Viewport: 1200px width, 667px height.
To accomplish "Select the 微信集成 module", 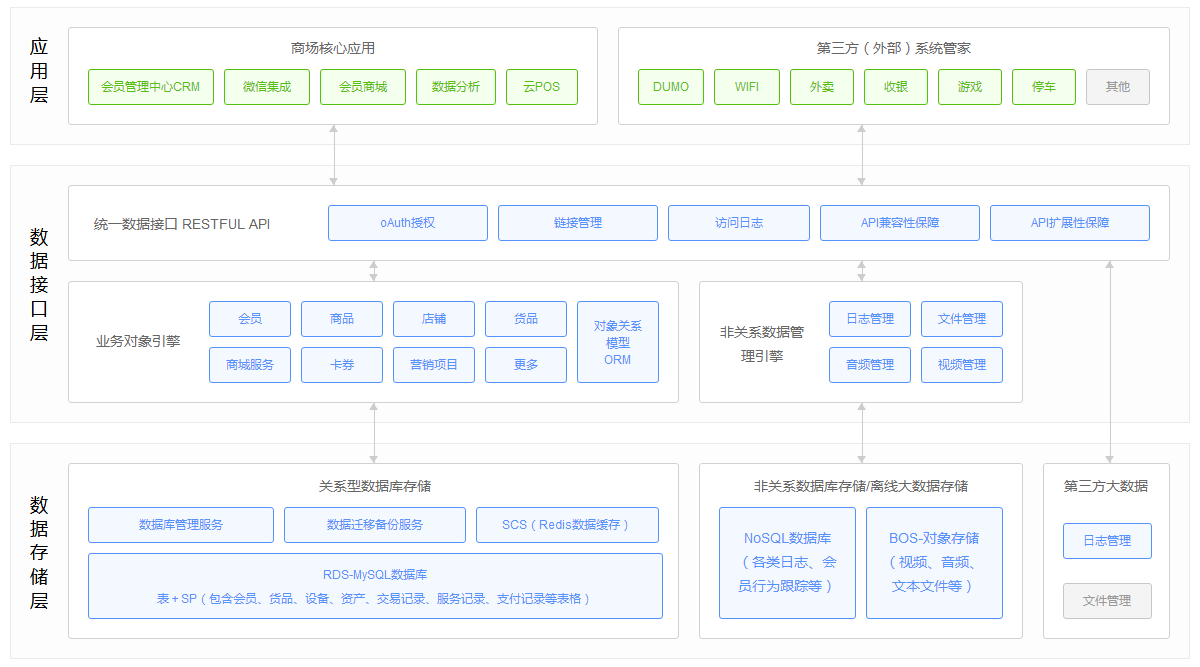I will (266, 87).
